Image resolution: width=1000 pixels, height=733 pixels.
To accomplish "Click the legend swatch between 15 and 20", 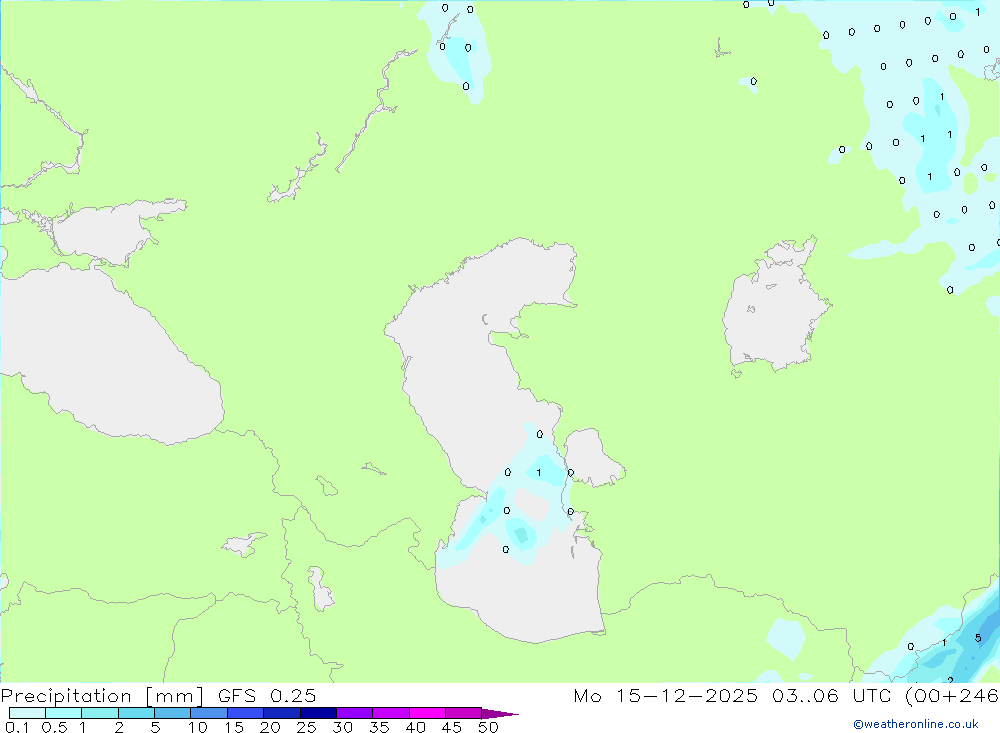I will (246, 713).
